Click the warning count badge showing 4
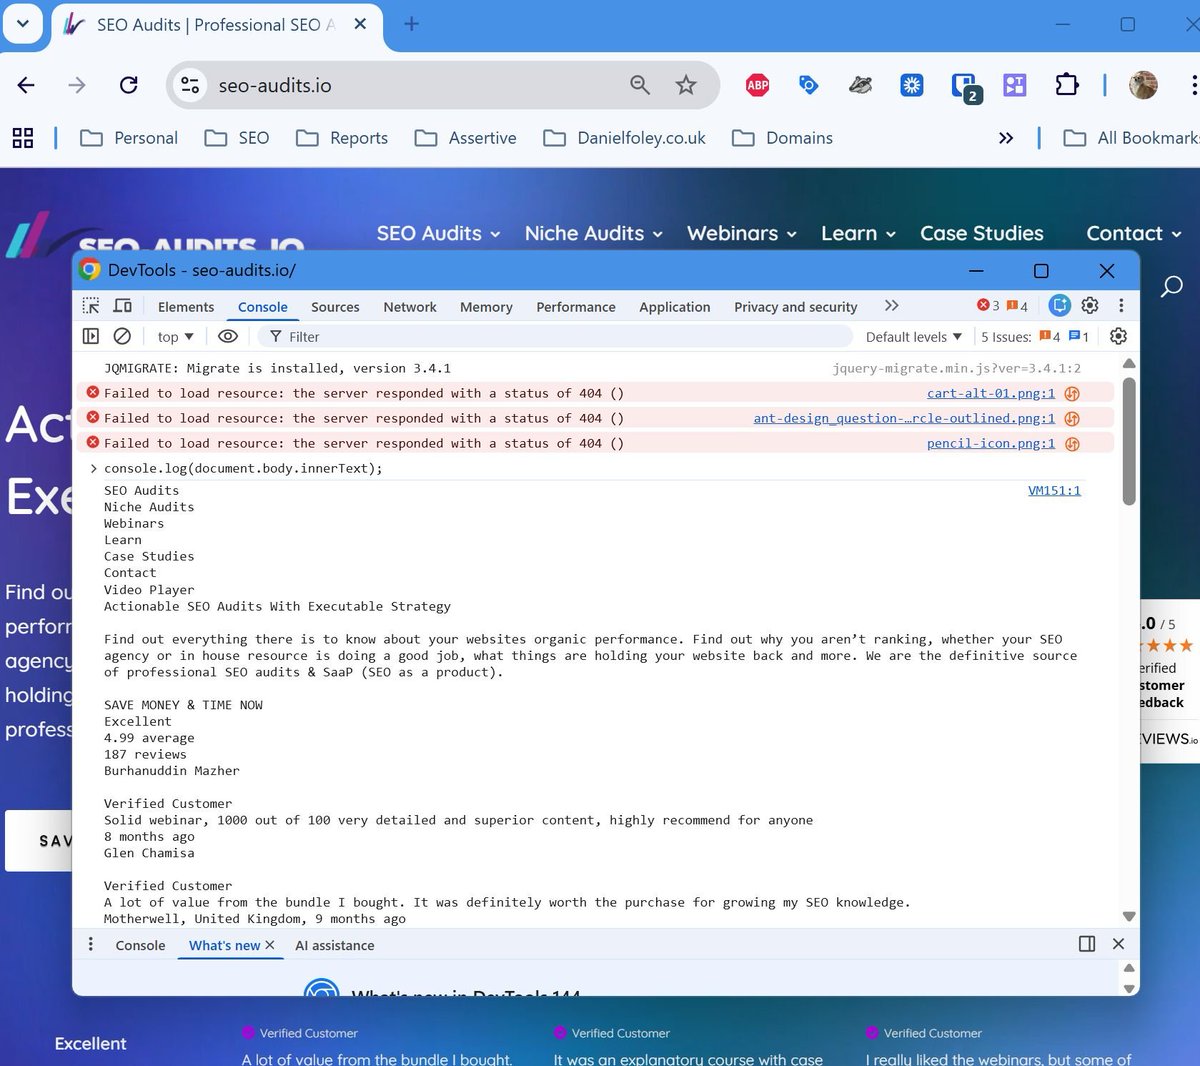 [x=1017, y=306]
